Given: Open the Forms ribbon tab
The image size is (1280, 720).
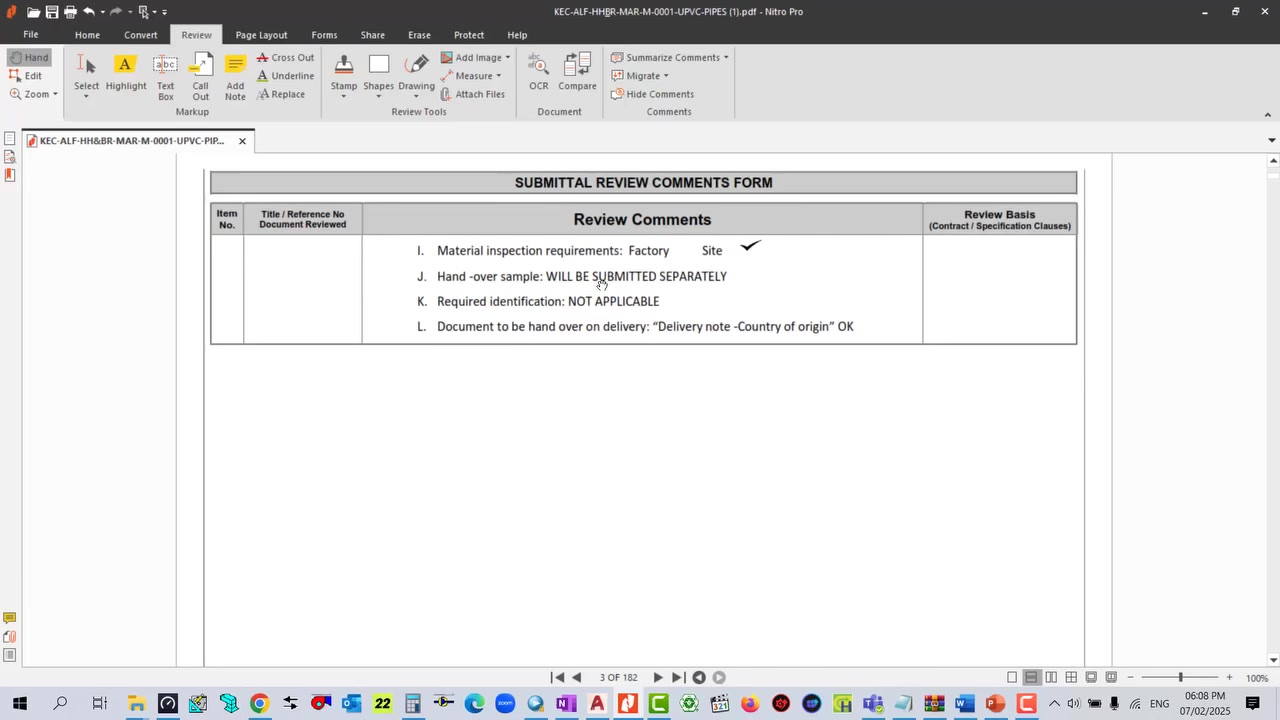Looking at the screenshot, I should tap(324, 35).
